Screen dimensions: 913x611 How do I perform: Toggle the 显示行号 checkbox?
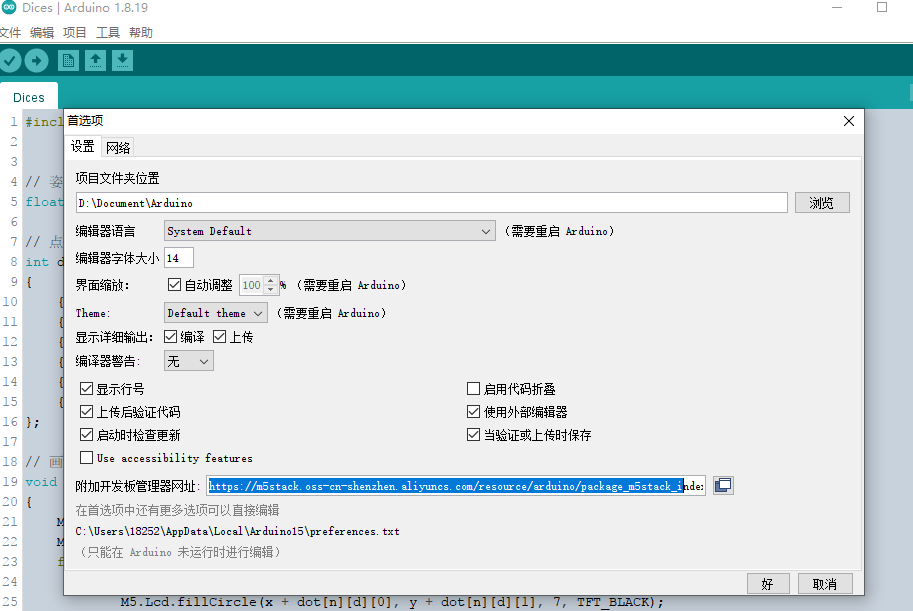coord(87,389)
